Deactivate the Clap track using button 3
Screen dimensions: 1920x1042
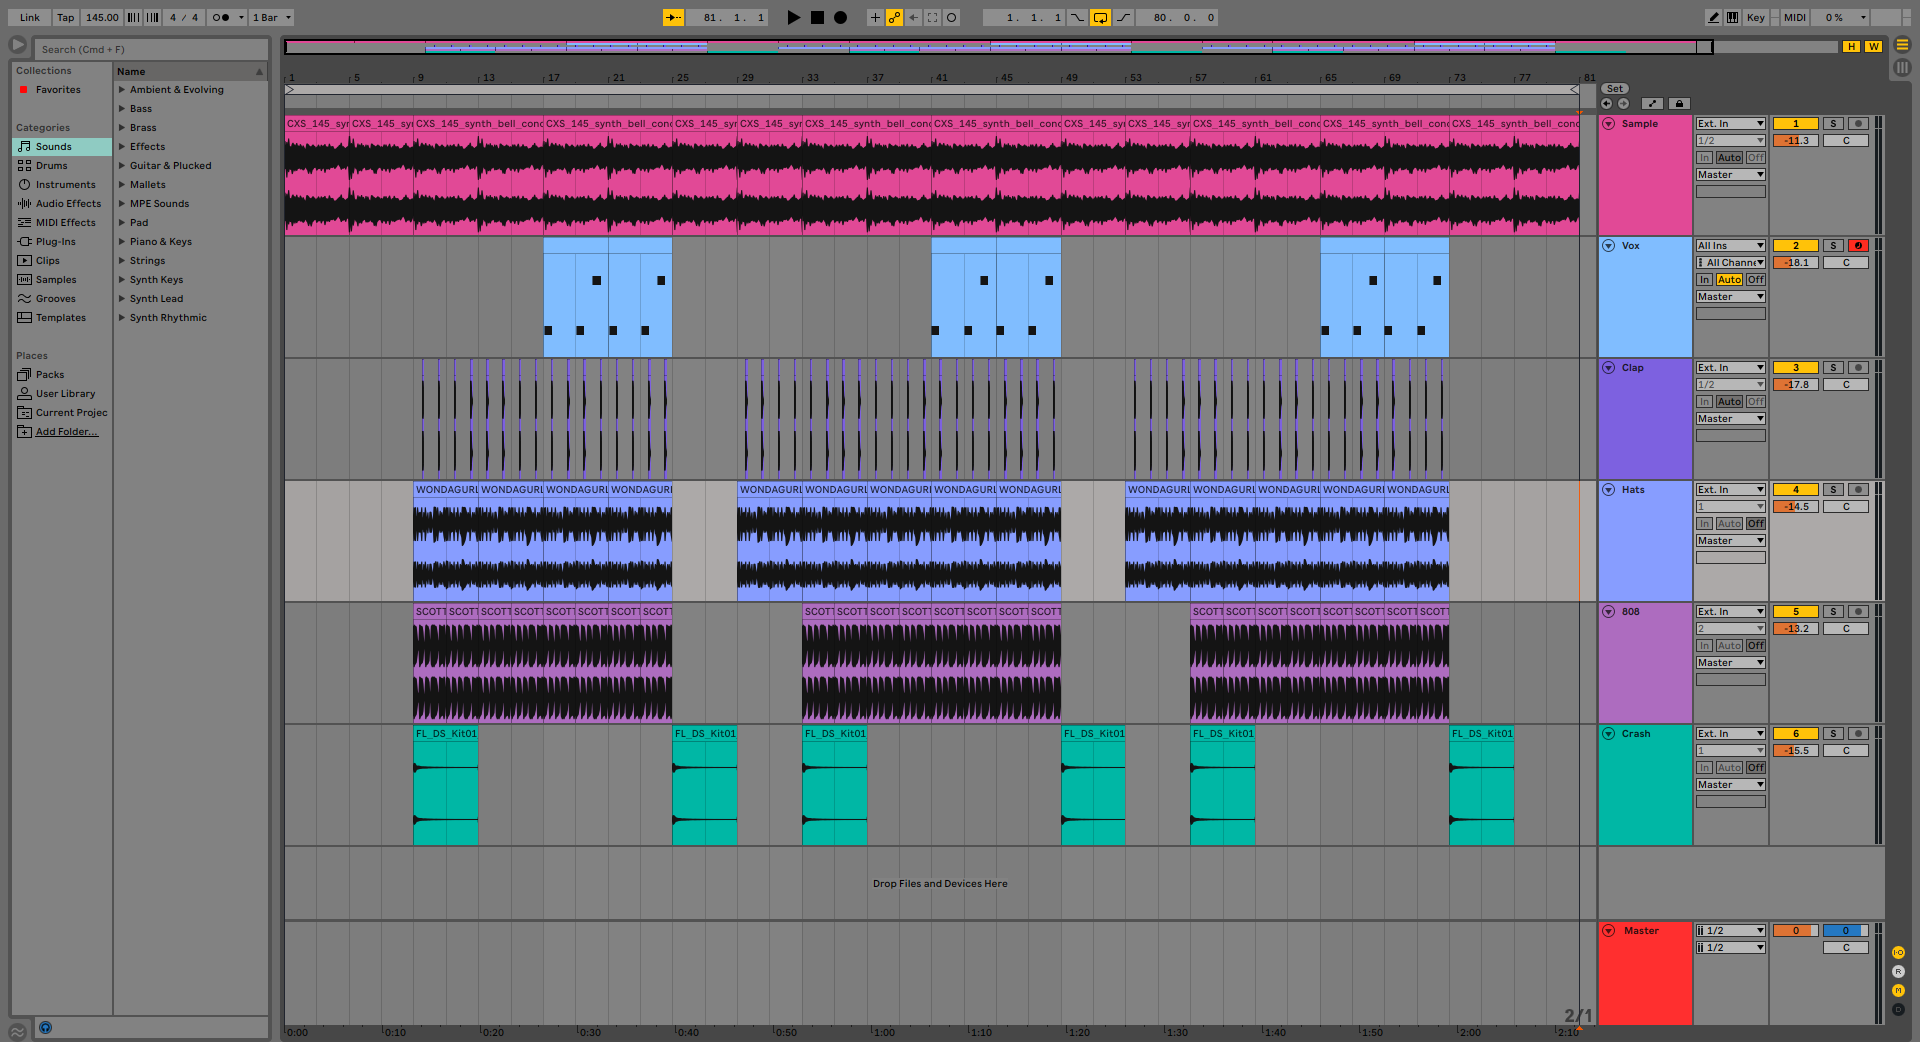[1795, 367]
